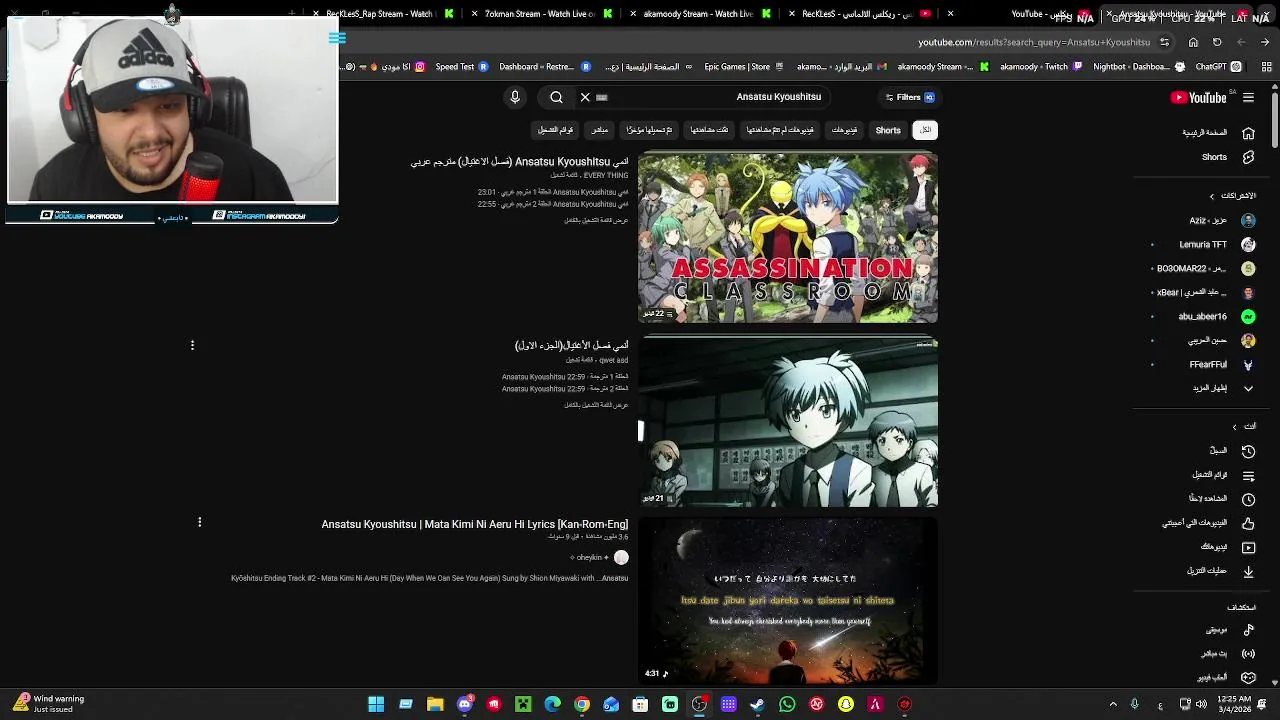Open more options for lyrics video
The height and width of the screenshot is (720, 1280).
pos(200,522)
